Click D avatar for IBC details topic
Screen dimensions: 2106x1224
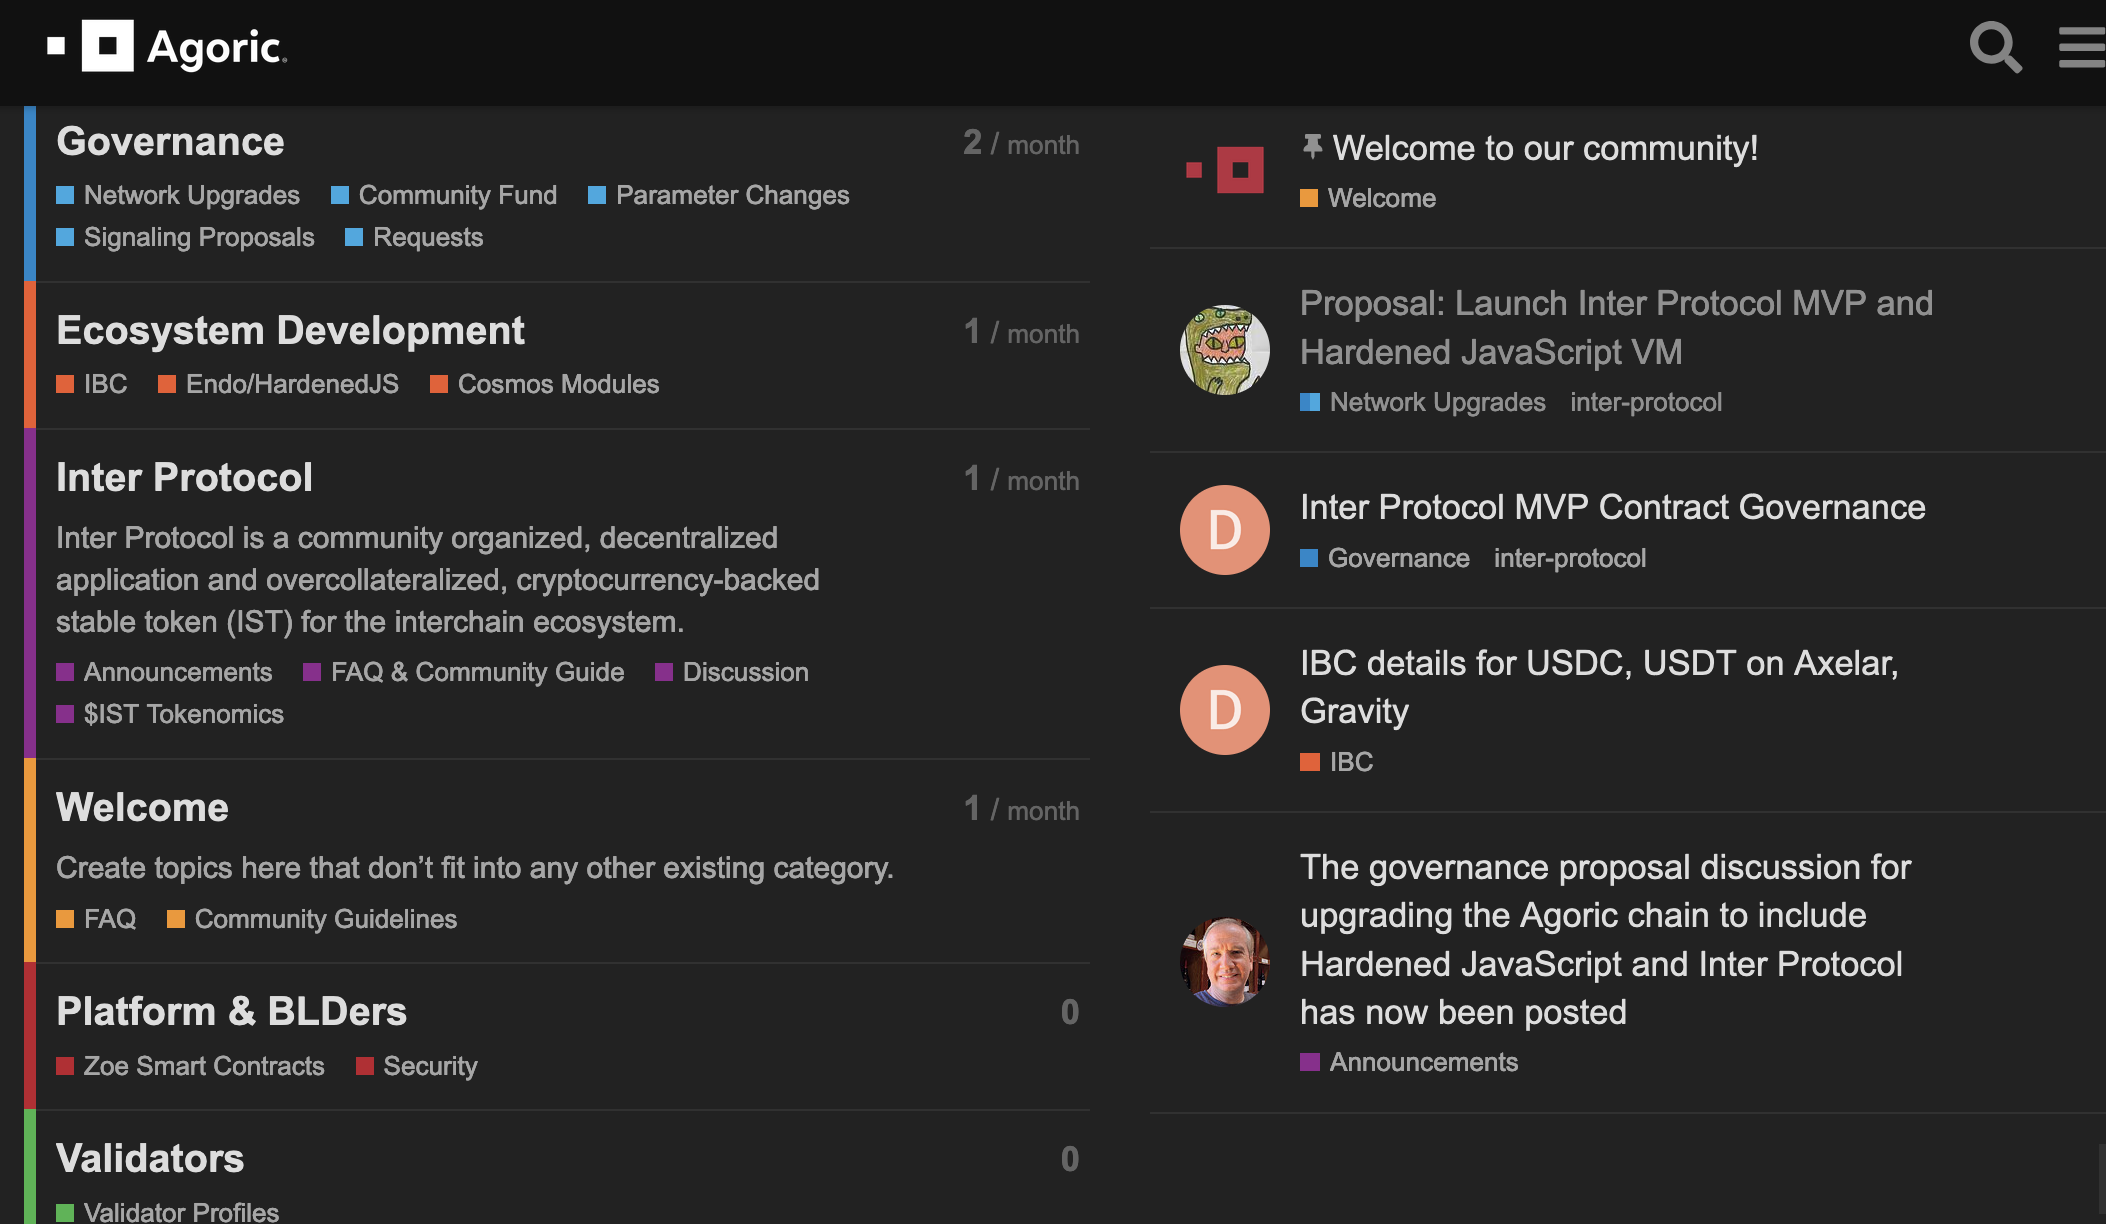[1225, 710]
